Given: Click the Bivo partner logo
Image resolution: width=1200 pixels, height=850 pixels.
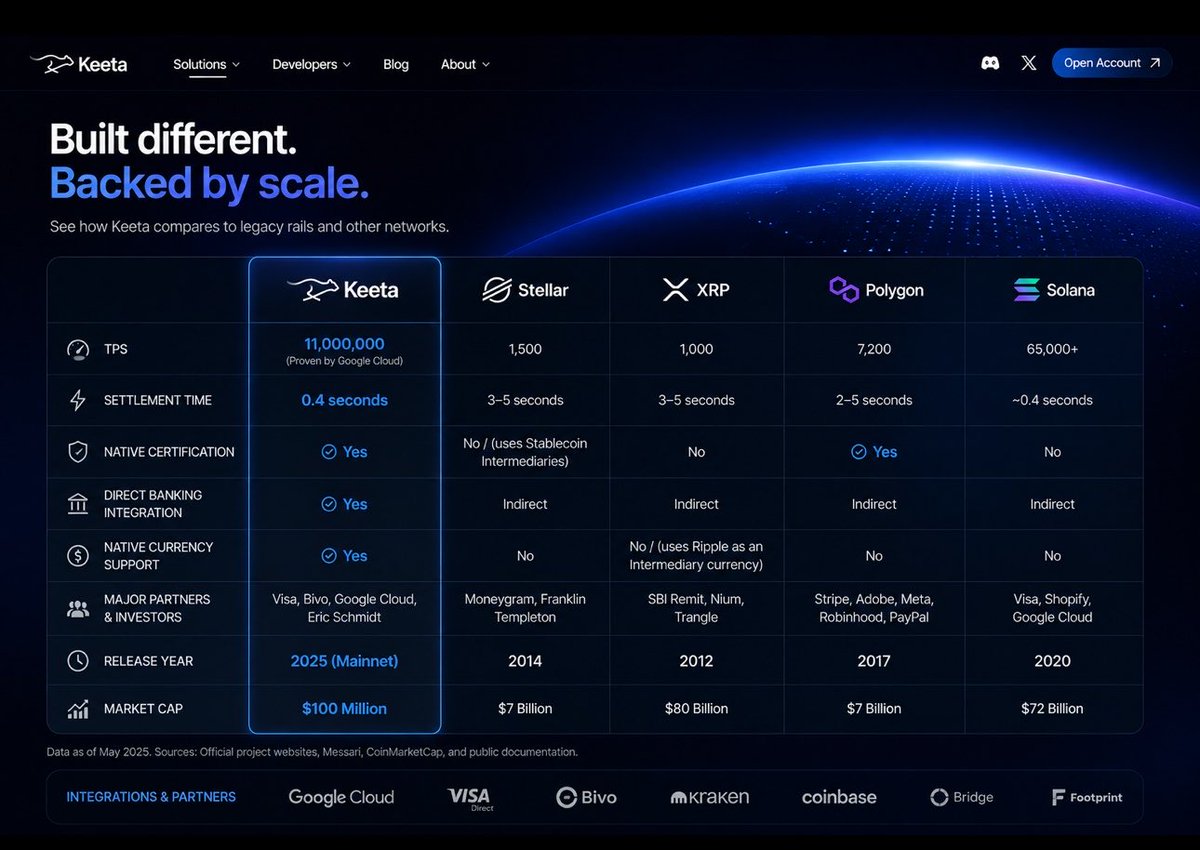Looking at the screenshot, I should [586, 797].
